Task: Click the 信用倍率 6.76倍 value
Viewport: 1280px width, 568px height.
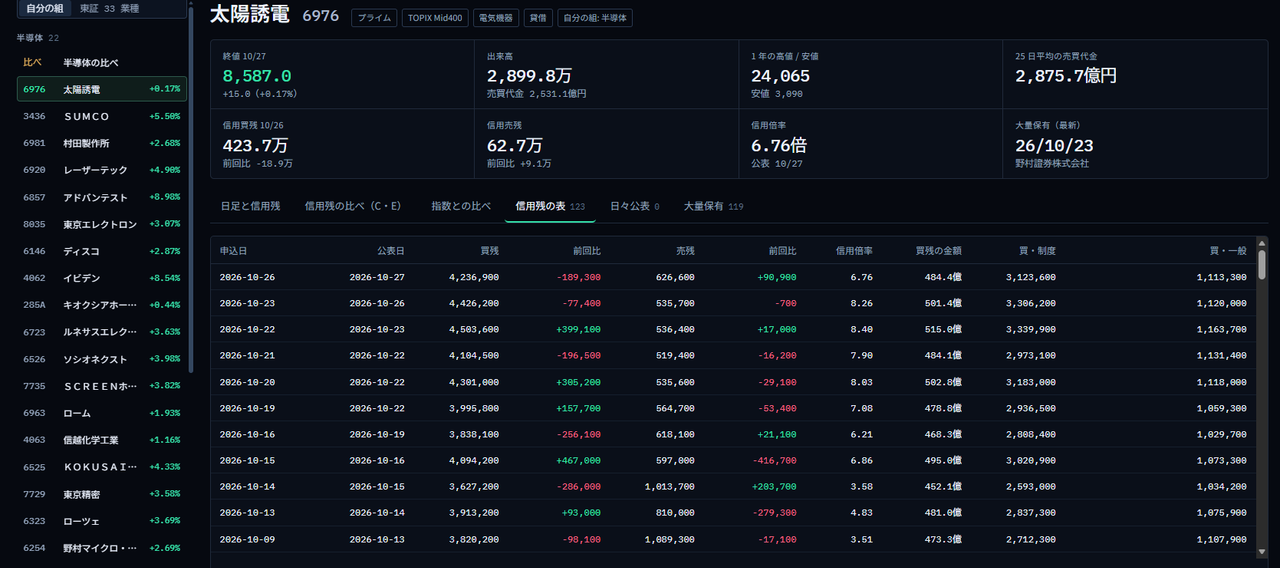Action: tap(778, 145)
